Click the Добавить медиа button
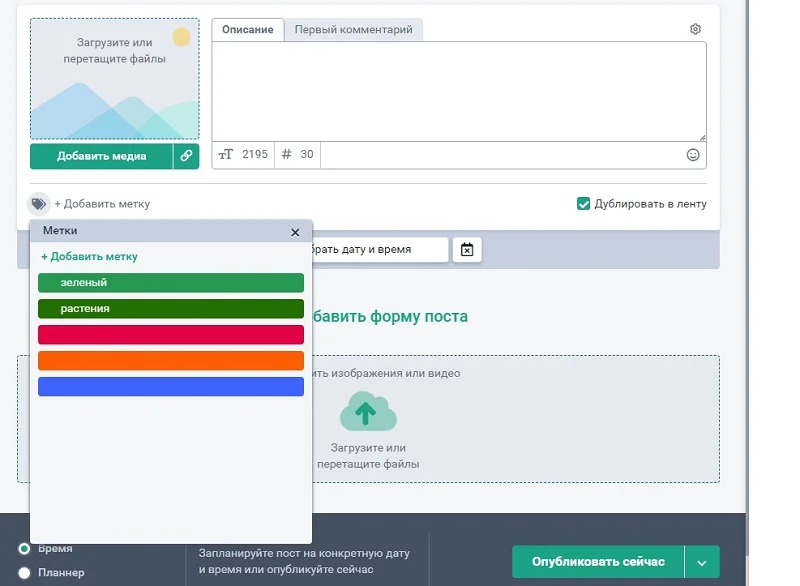 tap(101, 156)
